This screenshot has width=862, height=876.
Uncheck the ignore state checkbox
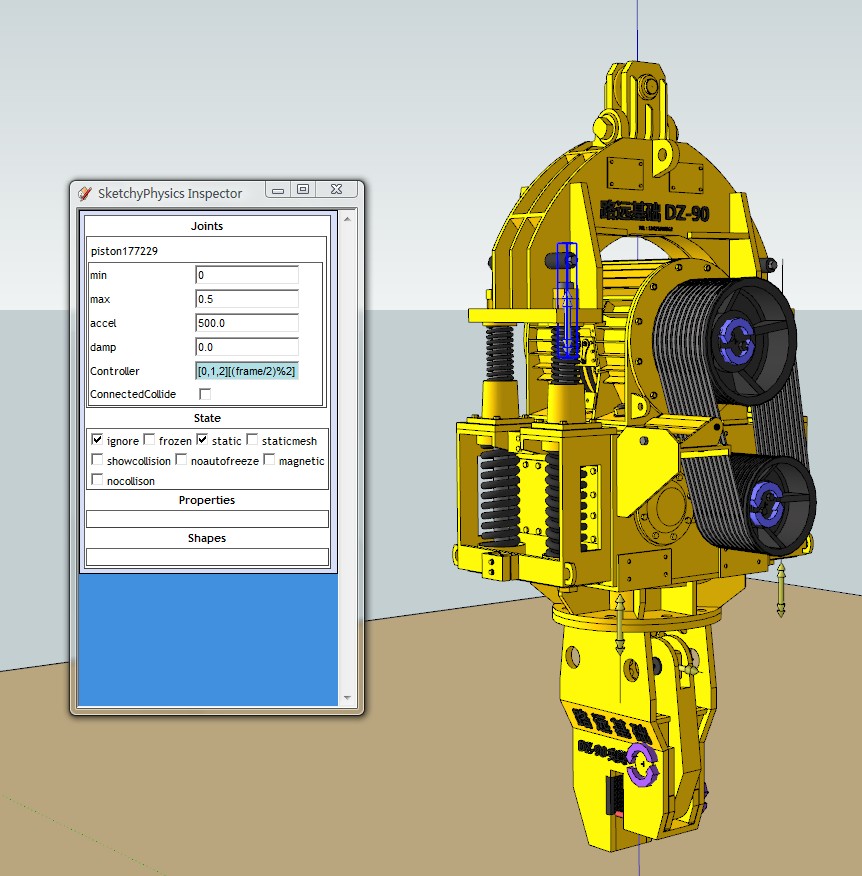[x=97, y=440]
